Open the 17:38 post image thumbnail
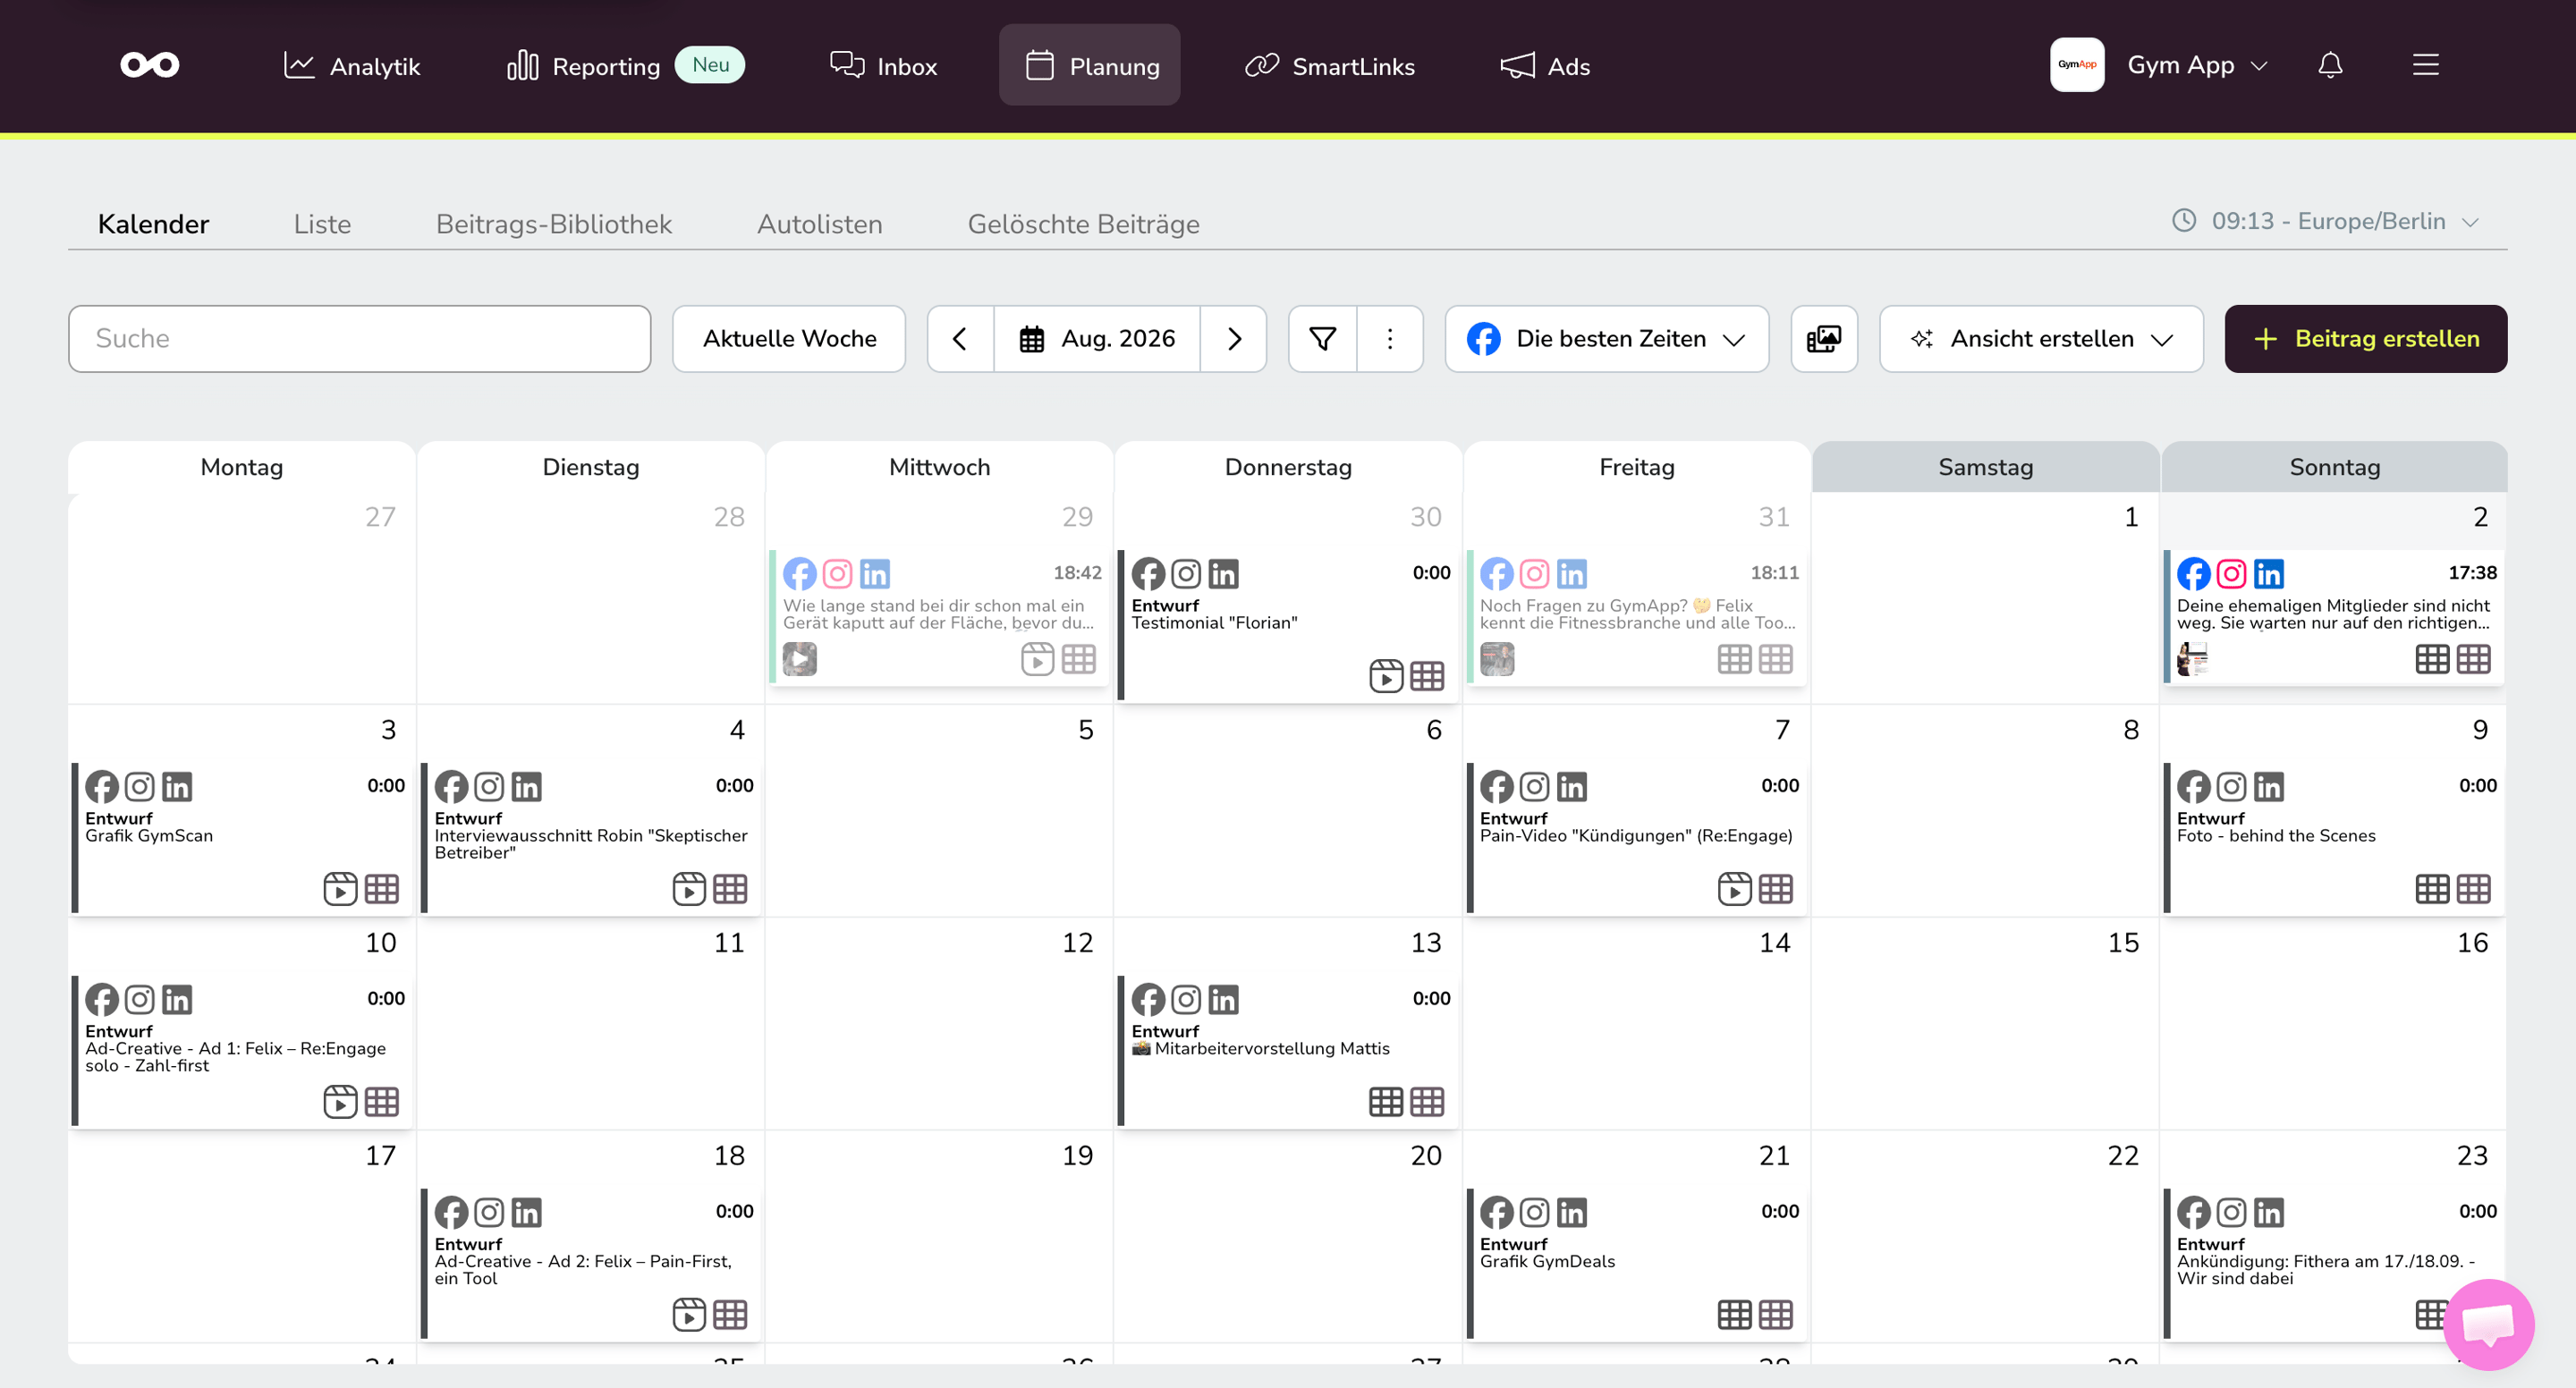The image size is (2576, 1388). pos(2193,659)
